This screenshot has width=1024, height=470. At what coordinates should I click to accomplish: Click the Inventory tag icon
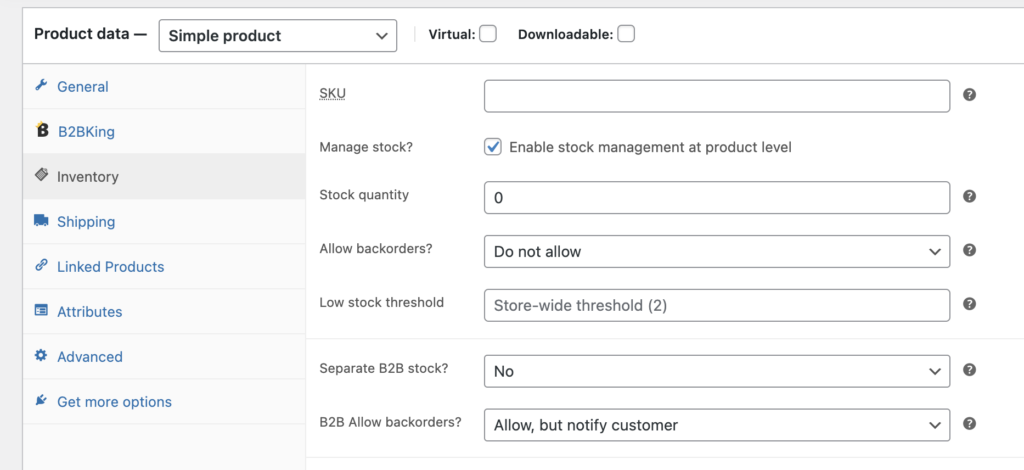click(x=41, y=175)
